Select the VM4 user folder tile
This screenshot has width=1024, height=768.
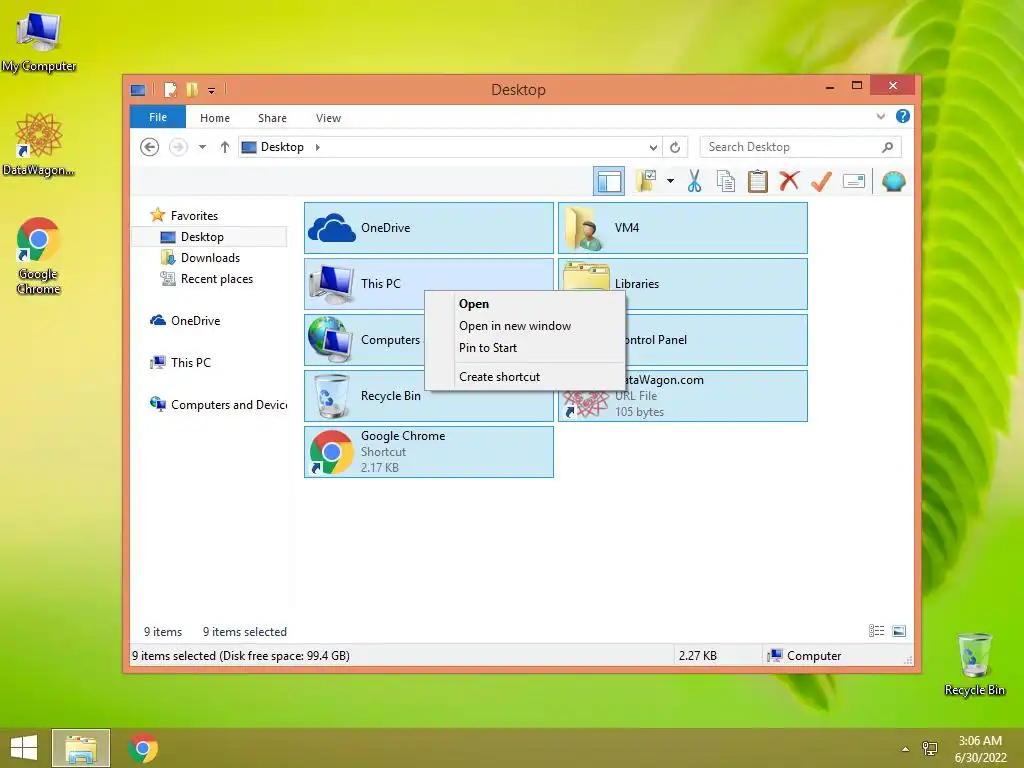[683, 228]
